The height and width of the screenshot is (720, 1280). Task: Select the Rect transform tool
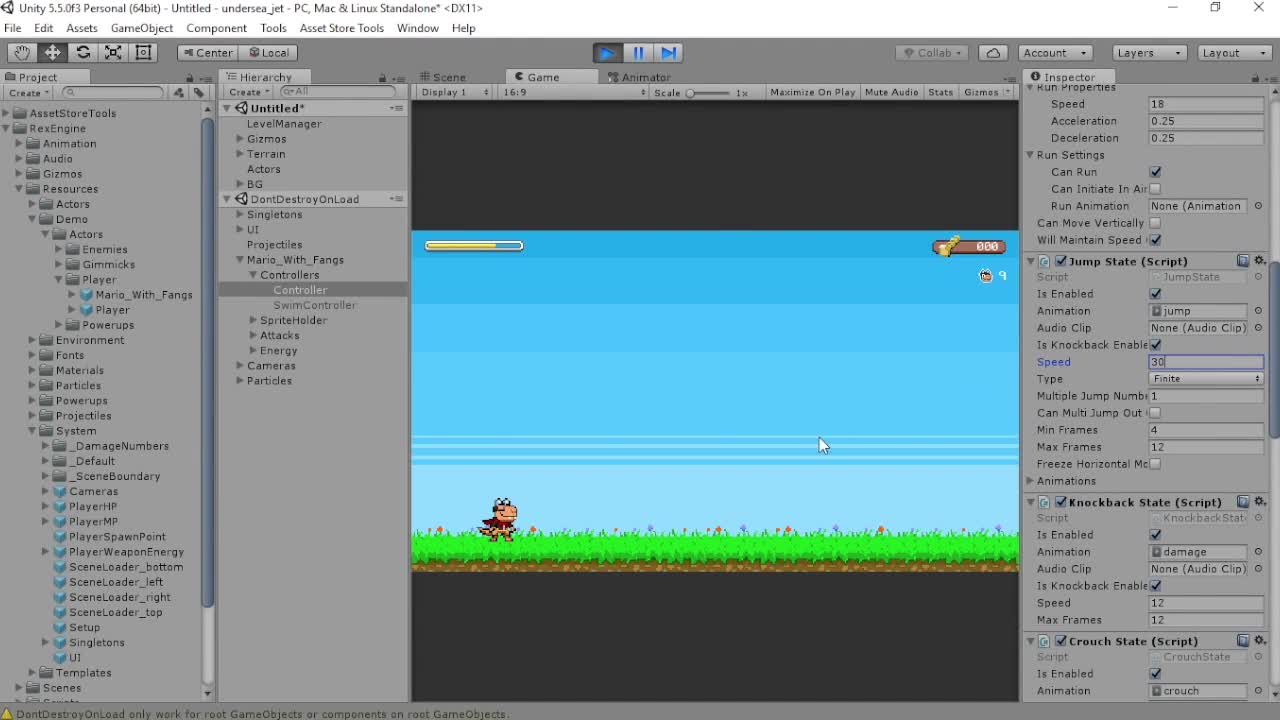144,53
